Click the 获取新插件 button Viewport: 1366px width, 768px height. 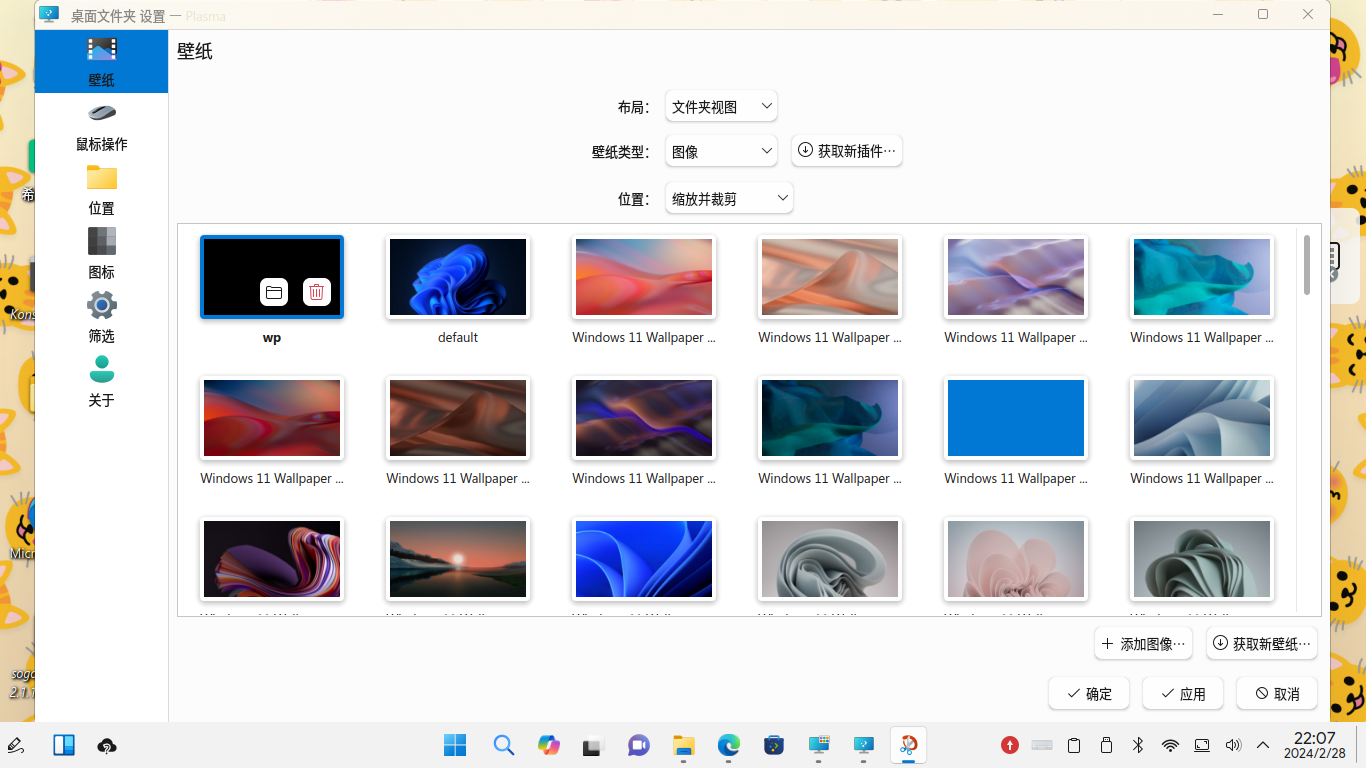[x=847, y=151]
